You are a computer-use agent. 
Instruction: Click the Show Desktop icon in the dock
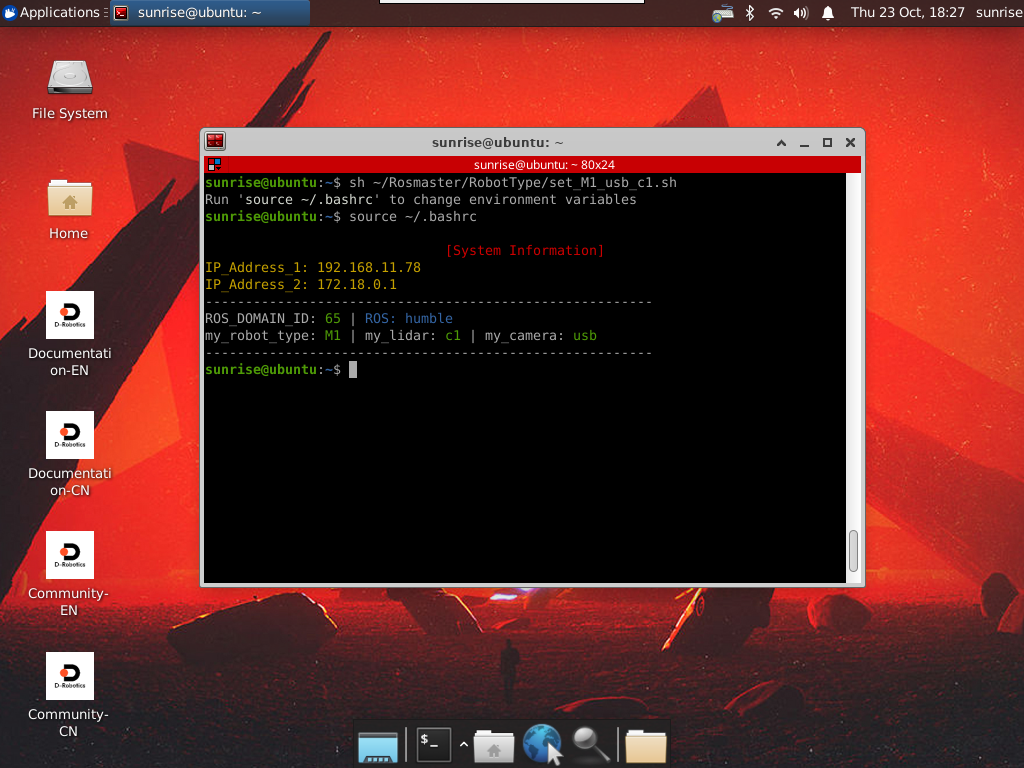(x=378, y=745)
